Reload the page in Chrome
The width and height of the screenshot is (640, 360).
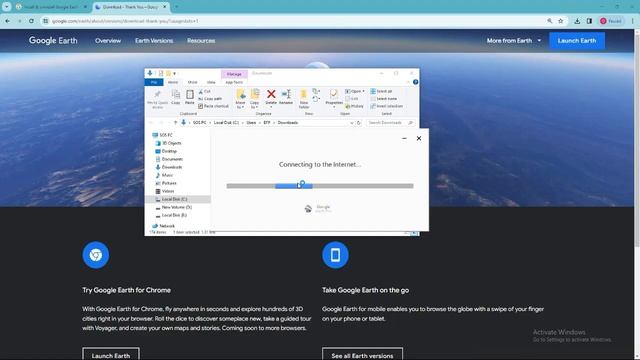(31, 21)
